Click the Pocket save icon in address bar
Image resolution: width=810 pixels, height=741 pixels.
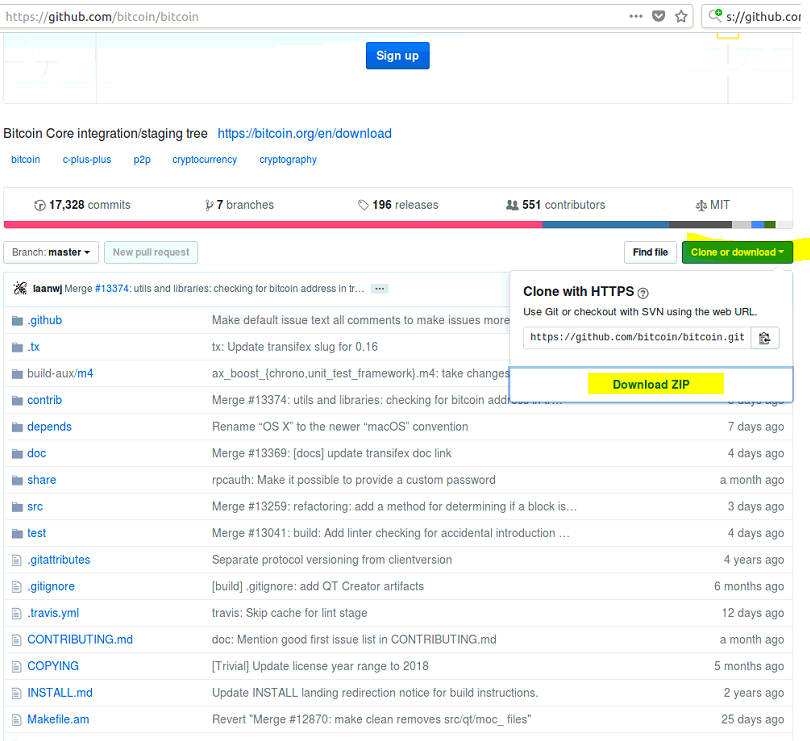coord(659,17)
